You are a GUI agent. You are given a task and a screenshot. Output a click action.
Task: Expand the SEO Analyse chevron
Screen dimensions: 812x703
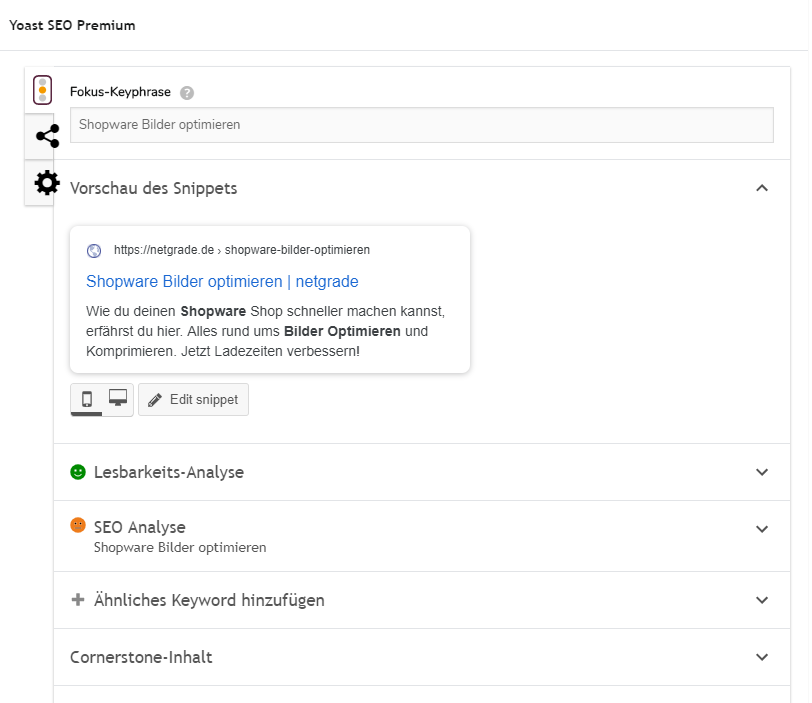point(762,529)
